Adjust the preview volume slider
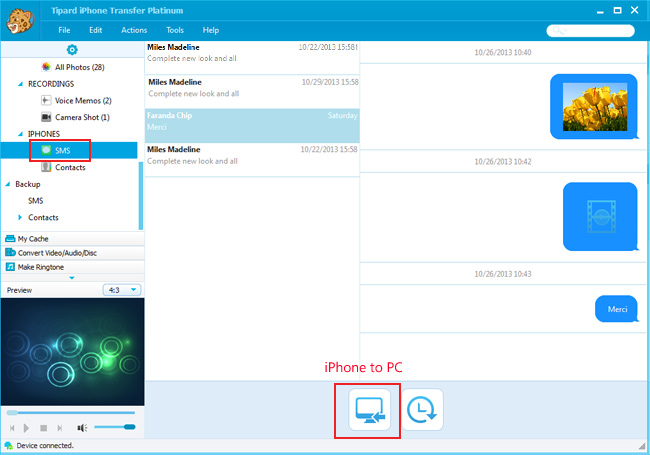This screenshot has width=650, height=455. (114, 427)
